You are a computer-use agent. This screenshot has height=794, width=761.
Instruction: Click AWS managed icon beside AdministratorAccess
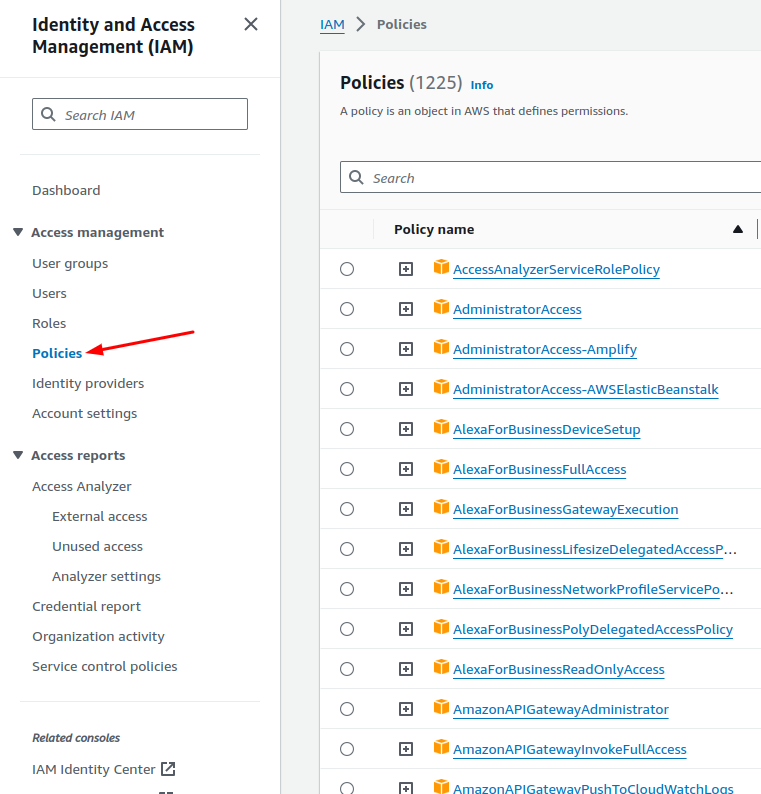441,307
